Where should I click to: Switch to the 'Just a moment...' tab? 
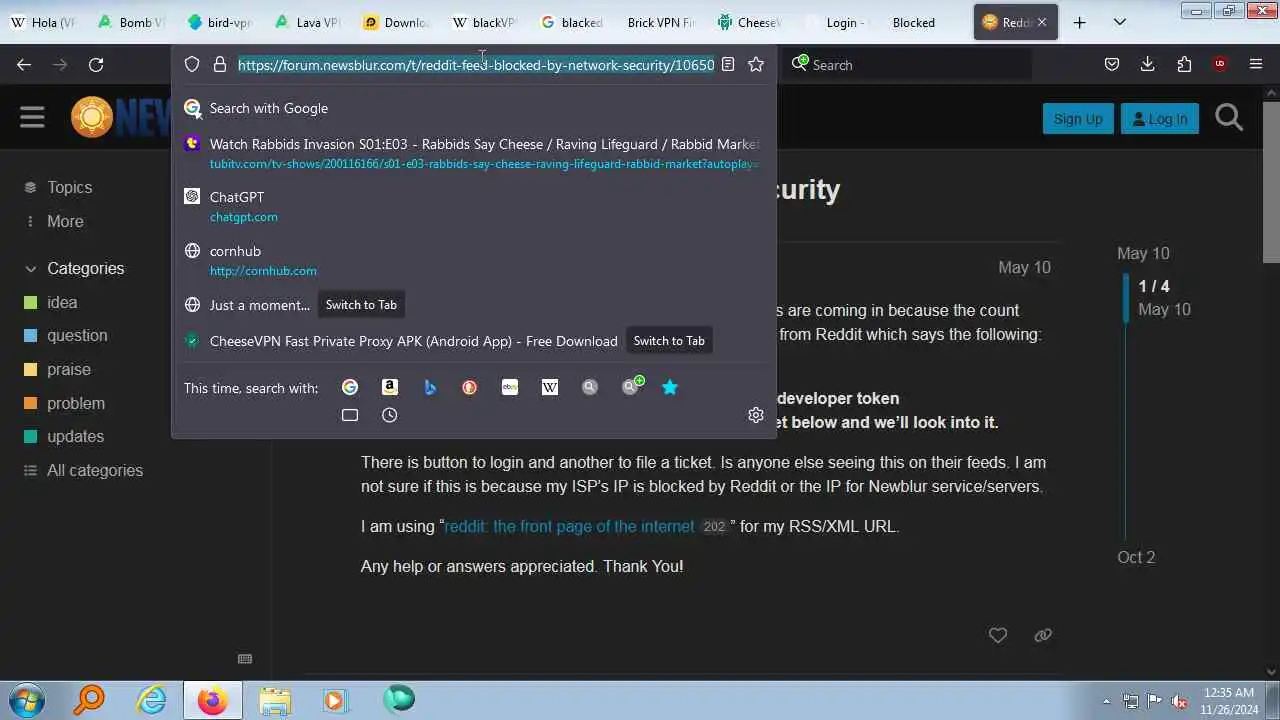coord(361,305)
